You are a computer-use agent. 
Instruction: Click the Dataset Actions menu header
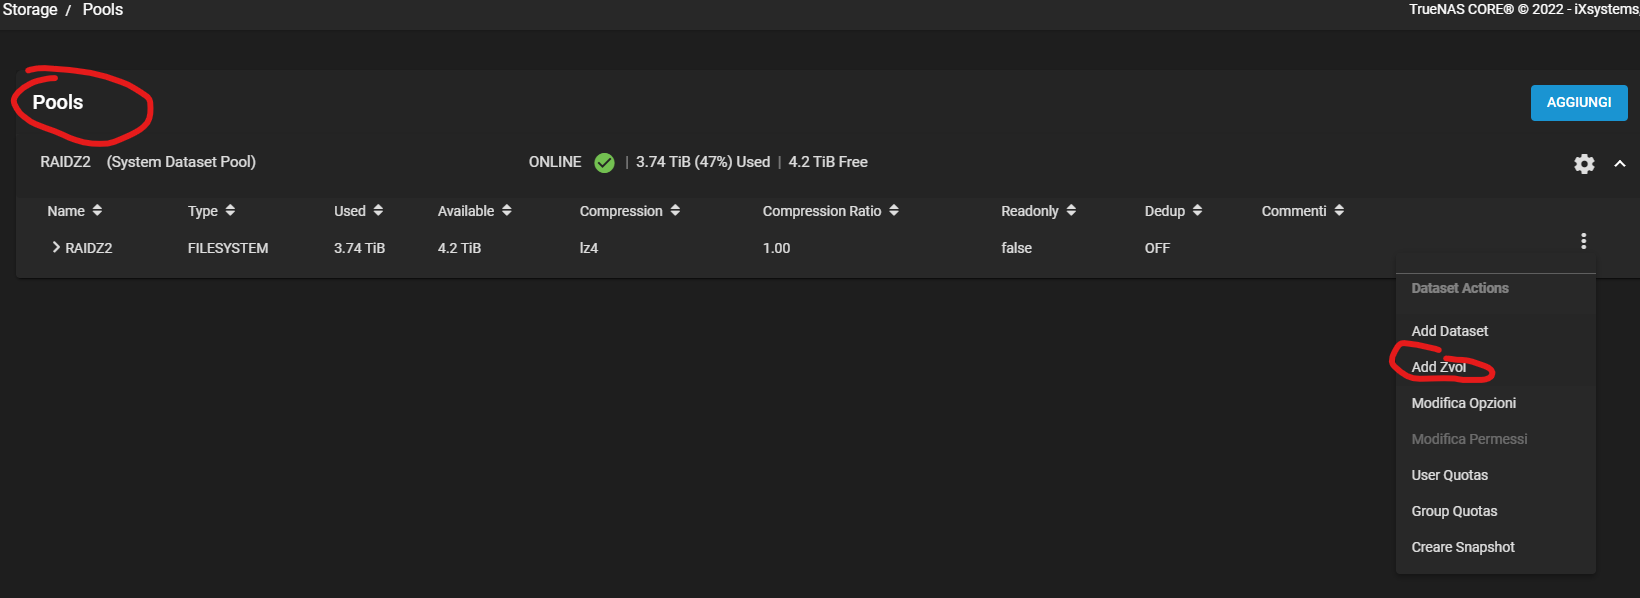pyautogui.click(x=1460, y=288)
